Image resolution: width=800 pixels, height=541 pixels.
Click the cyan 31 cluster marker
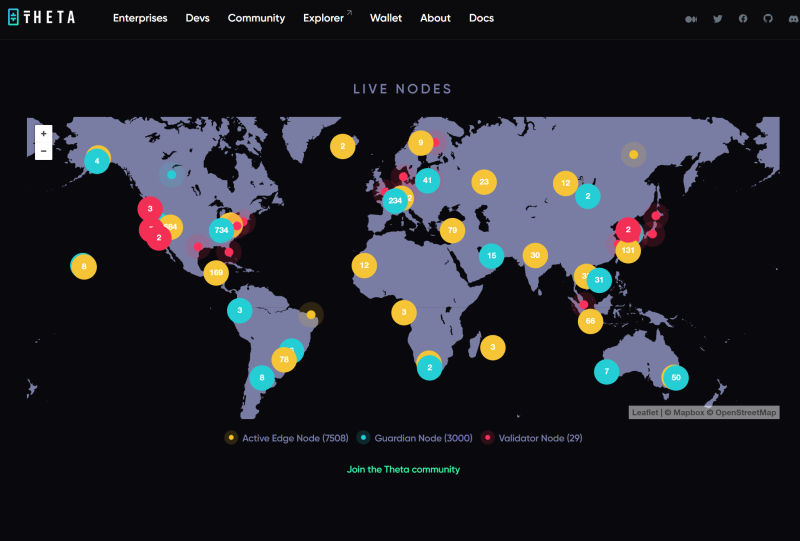(599, 280)
